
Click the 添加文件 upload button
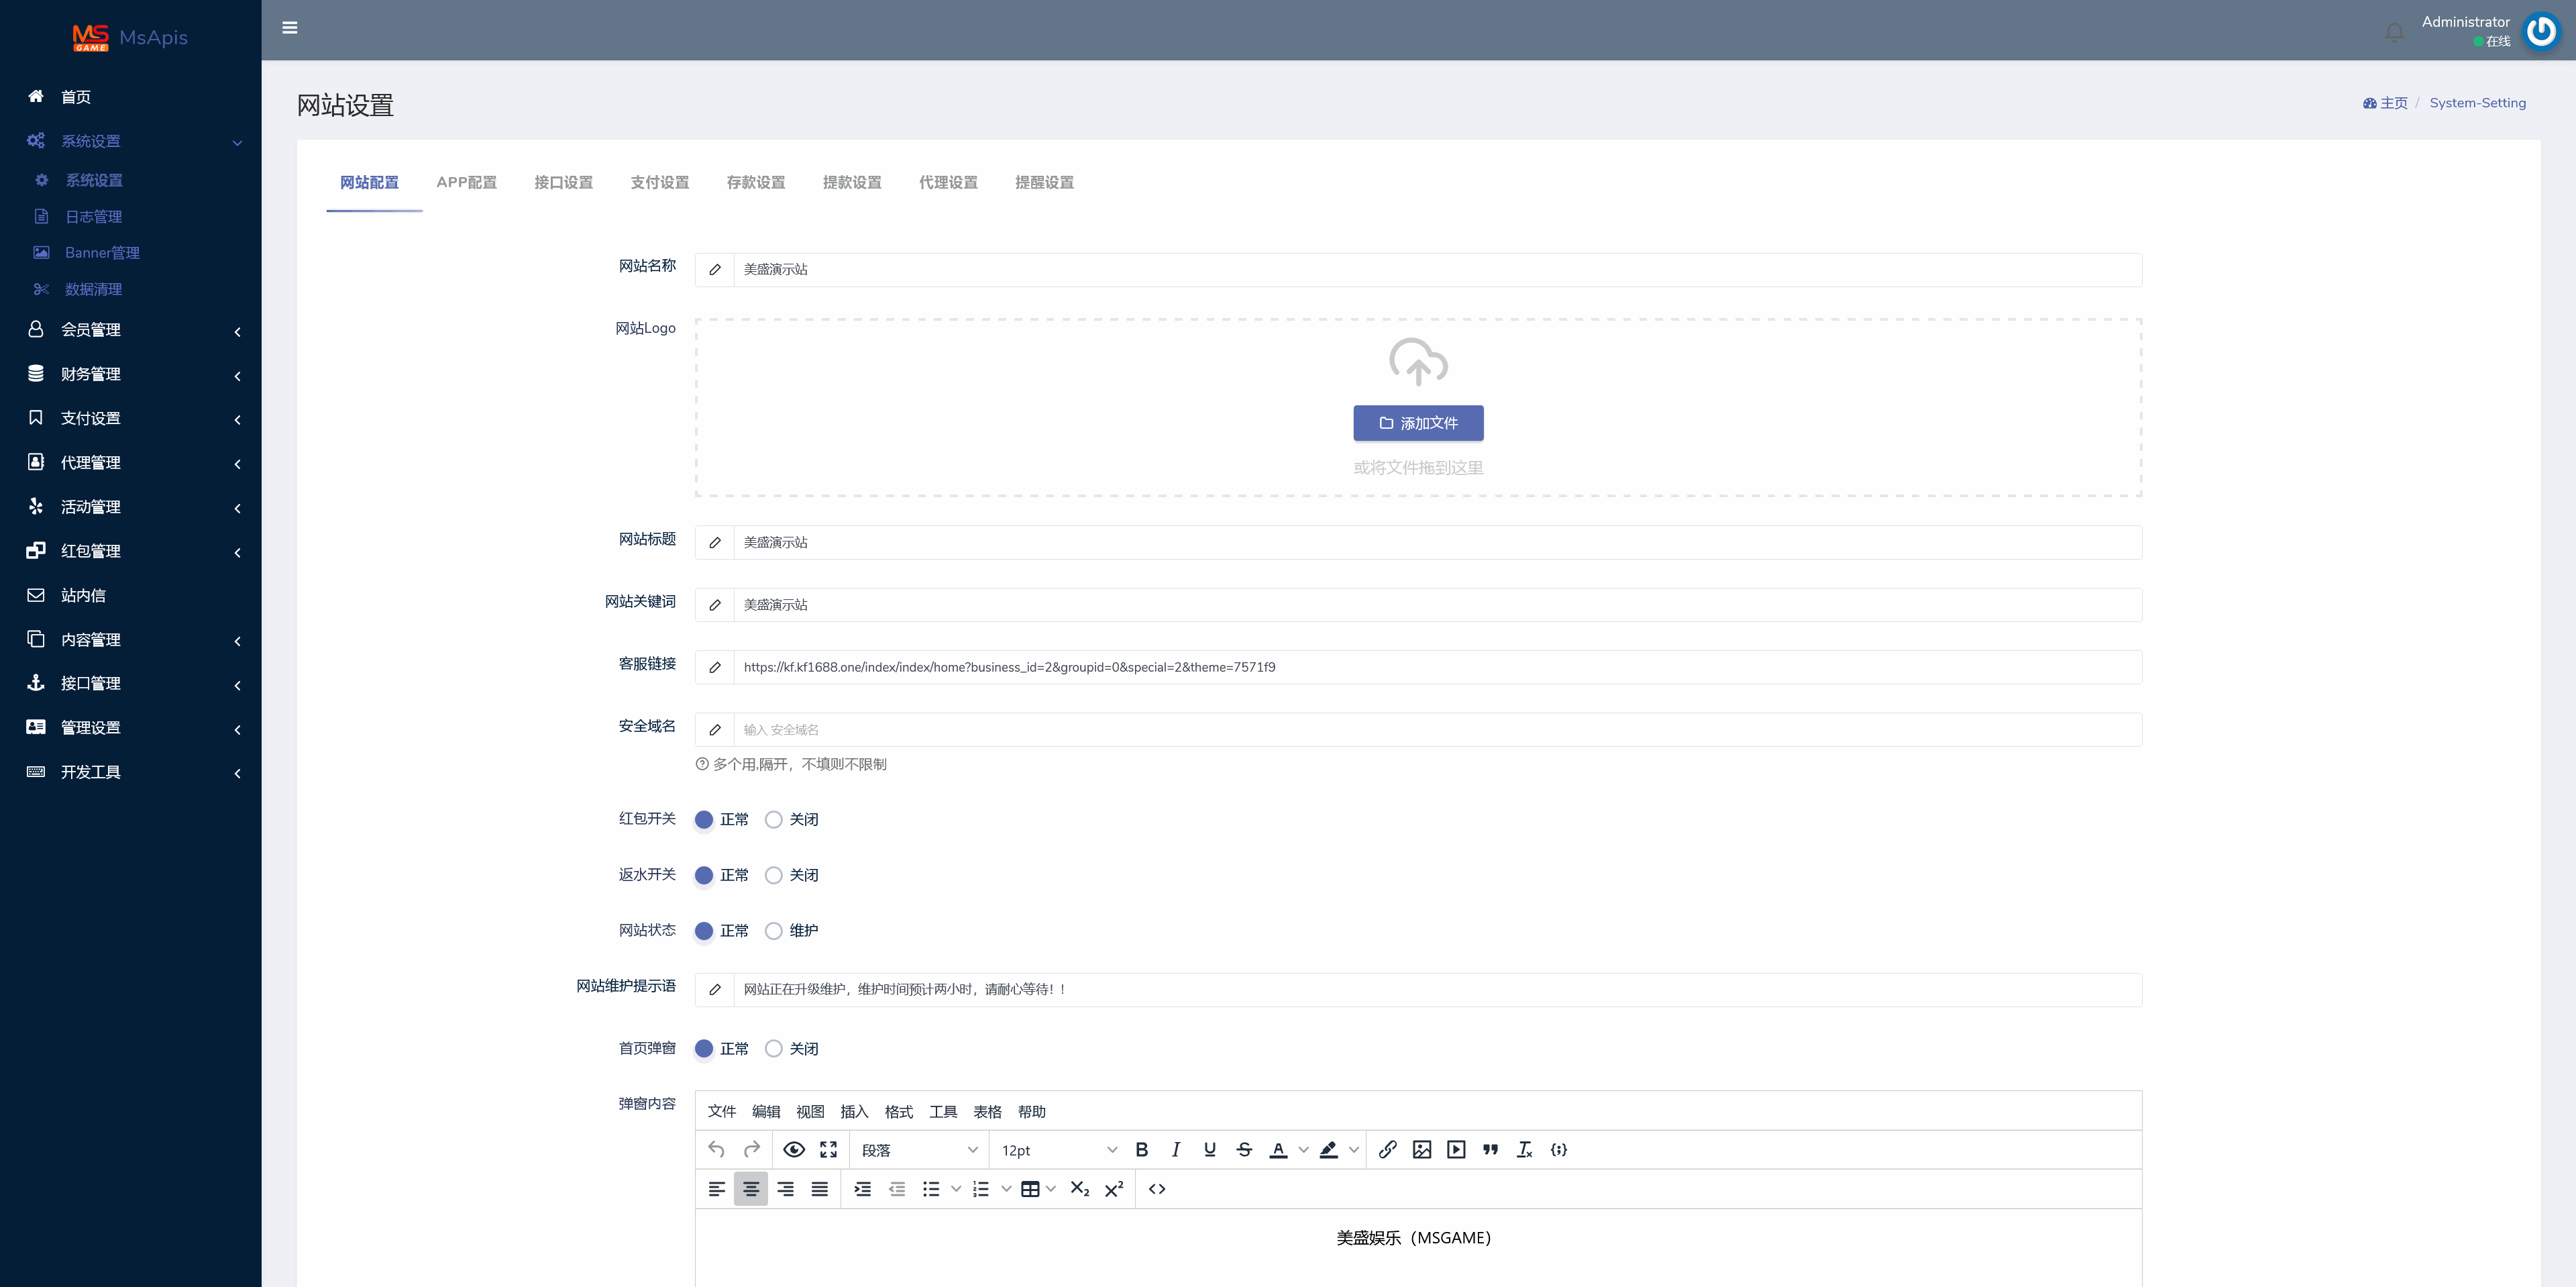click(x=1417, y=423)
